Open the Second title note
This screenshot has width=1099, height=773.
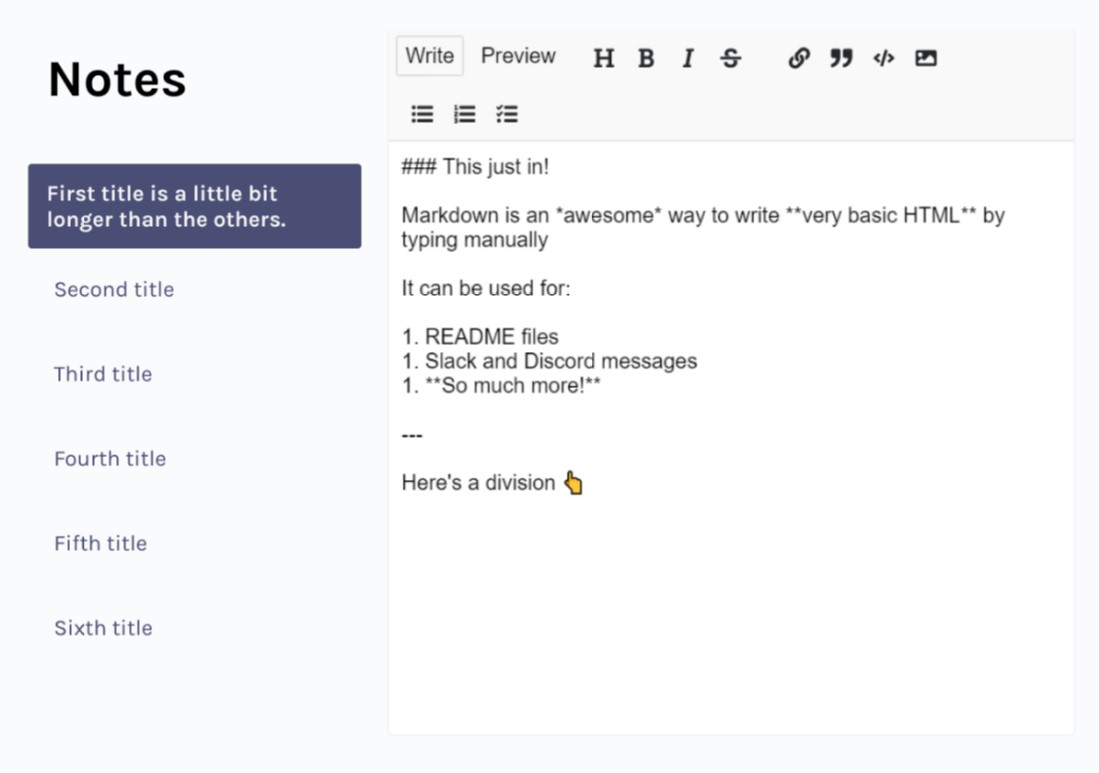(x=114, y=290)
